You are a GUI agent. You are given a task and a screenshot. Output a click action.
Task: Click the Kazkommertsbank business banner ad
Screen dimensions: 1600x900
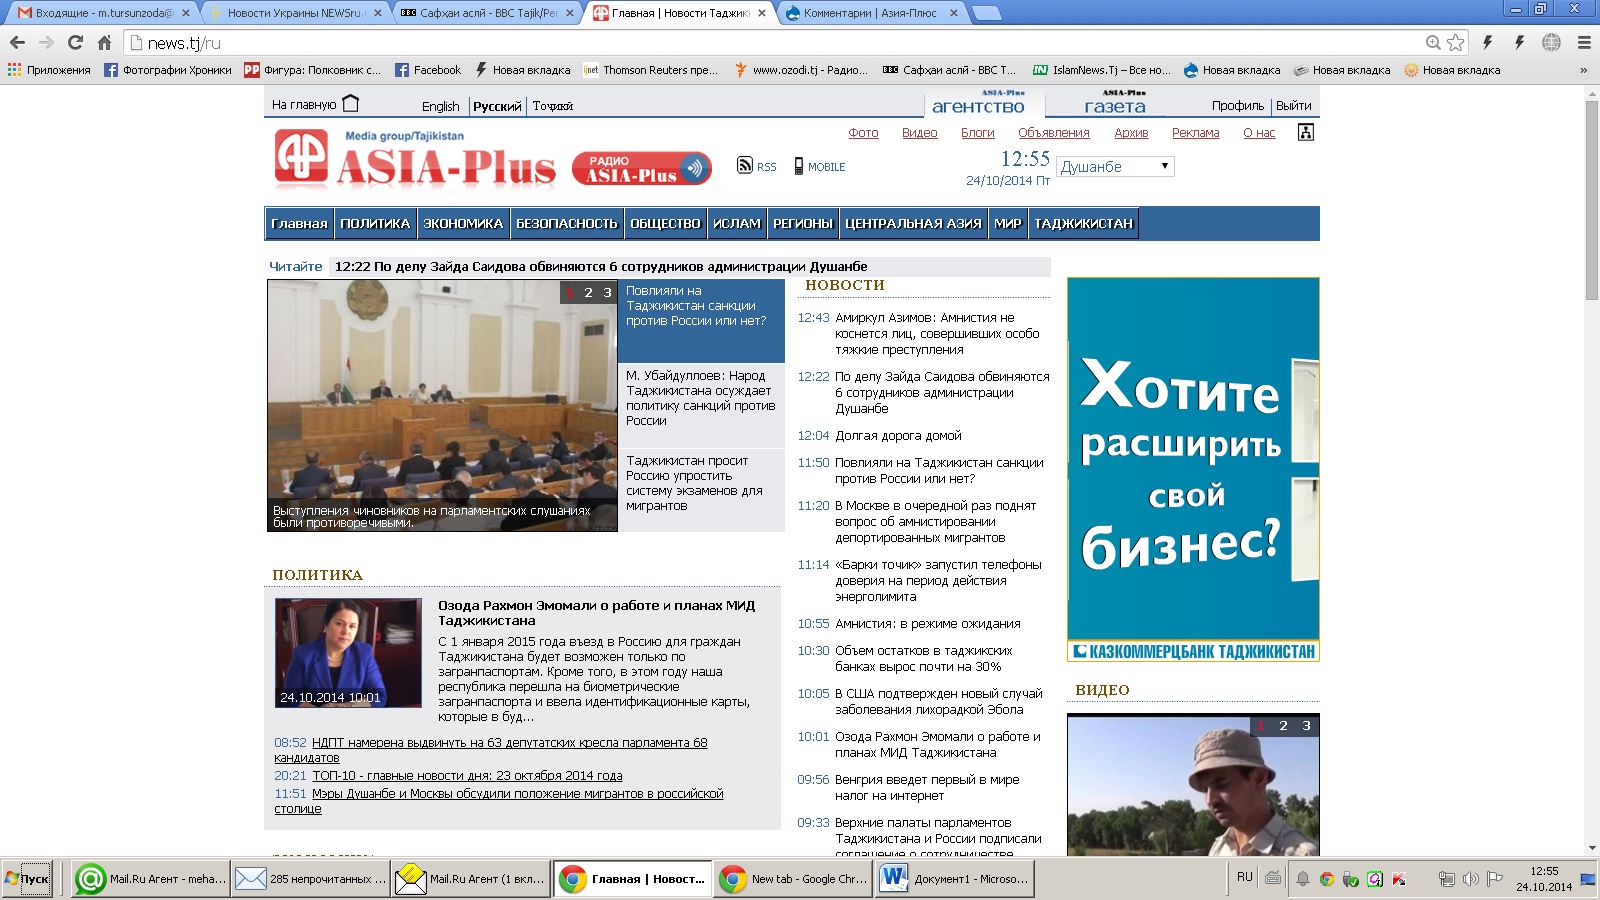[1193, 470]
